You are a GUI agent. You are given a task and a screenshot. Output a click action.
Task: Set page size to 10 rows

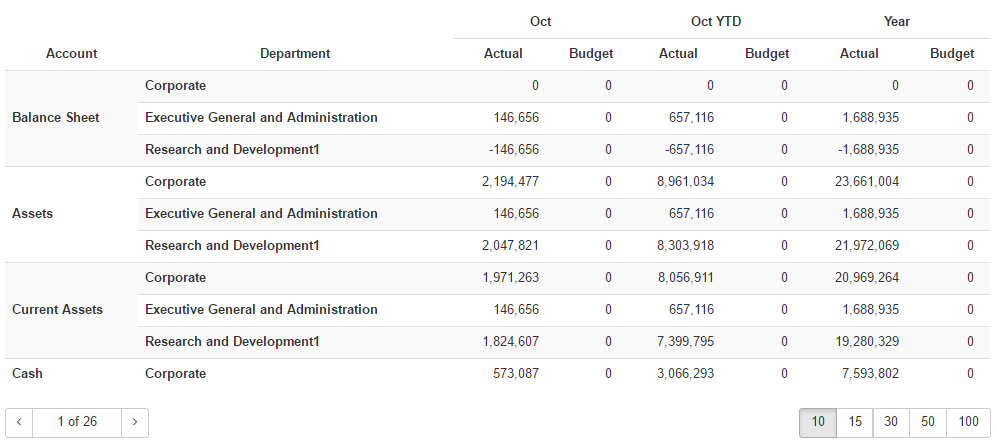[818, 422]
